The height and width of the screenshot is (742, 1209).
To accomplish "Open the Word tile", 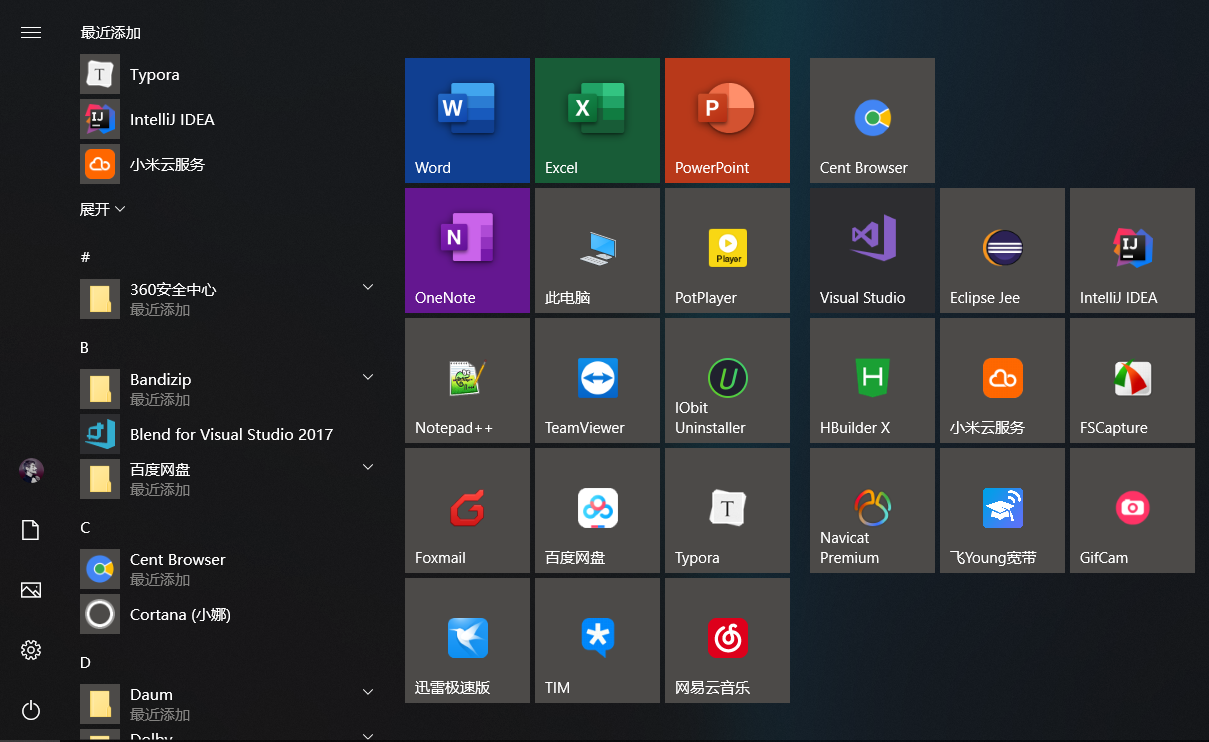I will click(x=467, y=120).
